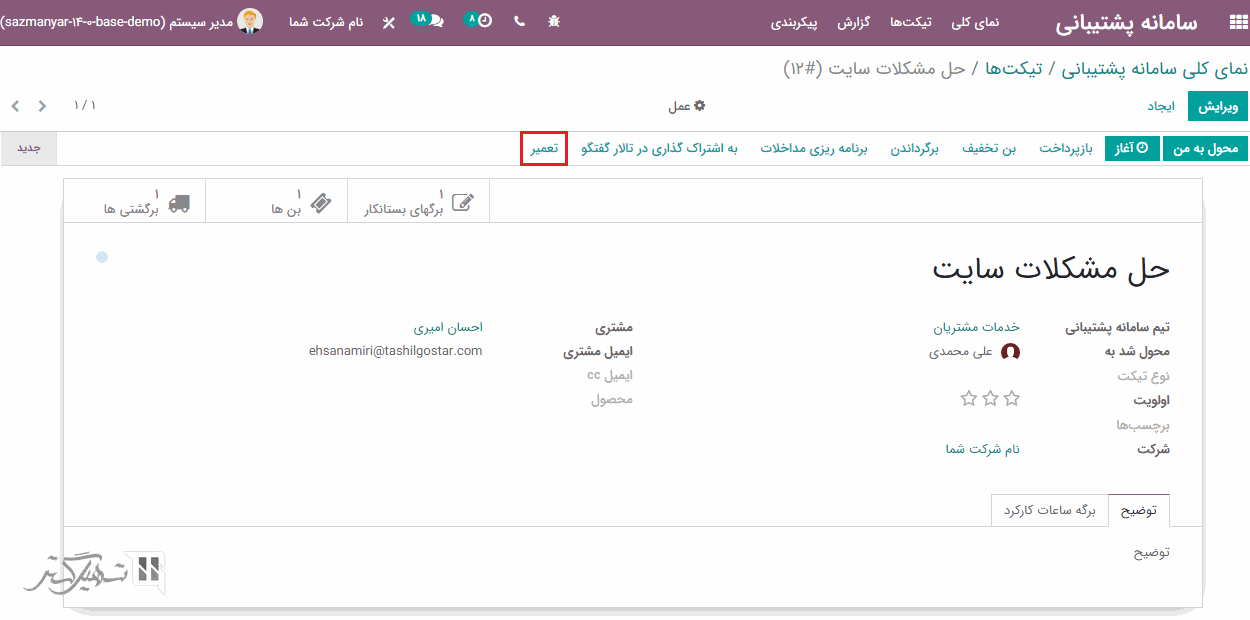Image resolution: width=1250 pixels, height=620 pixels.
Task: Click email ehsanamiri@tashilgostar.com
Action: pyautogui.click(x=396, y=351)
